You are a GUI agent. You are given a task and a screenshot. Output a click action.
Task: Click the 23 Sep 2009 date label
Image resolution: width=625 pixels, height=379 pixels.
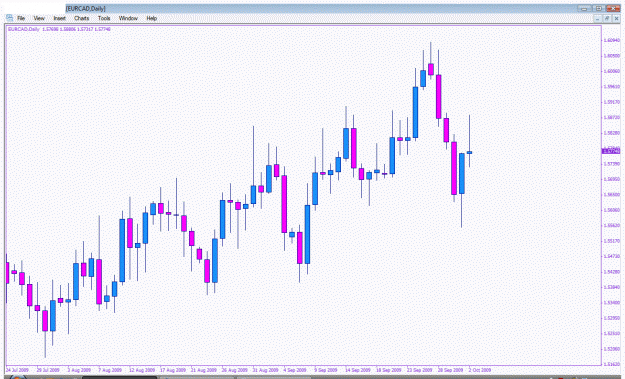tap(419, 370)
